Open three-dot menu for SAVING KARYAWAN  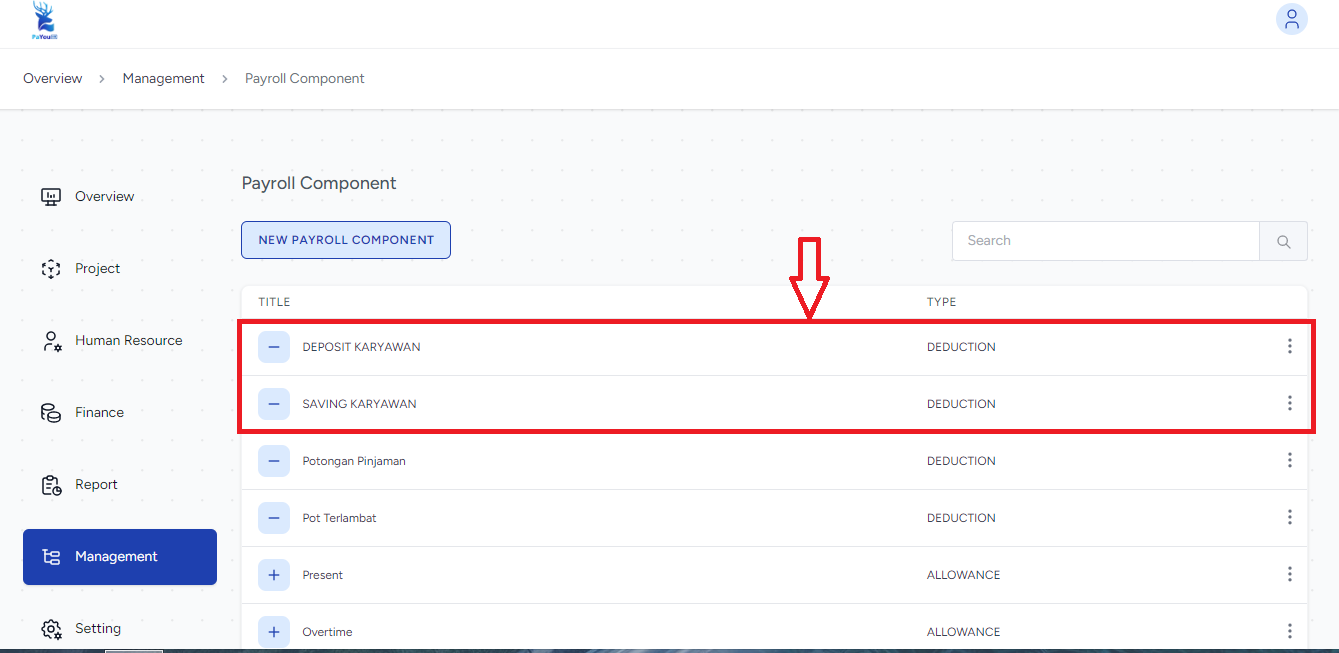(1289, 403)
